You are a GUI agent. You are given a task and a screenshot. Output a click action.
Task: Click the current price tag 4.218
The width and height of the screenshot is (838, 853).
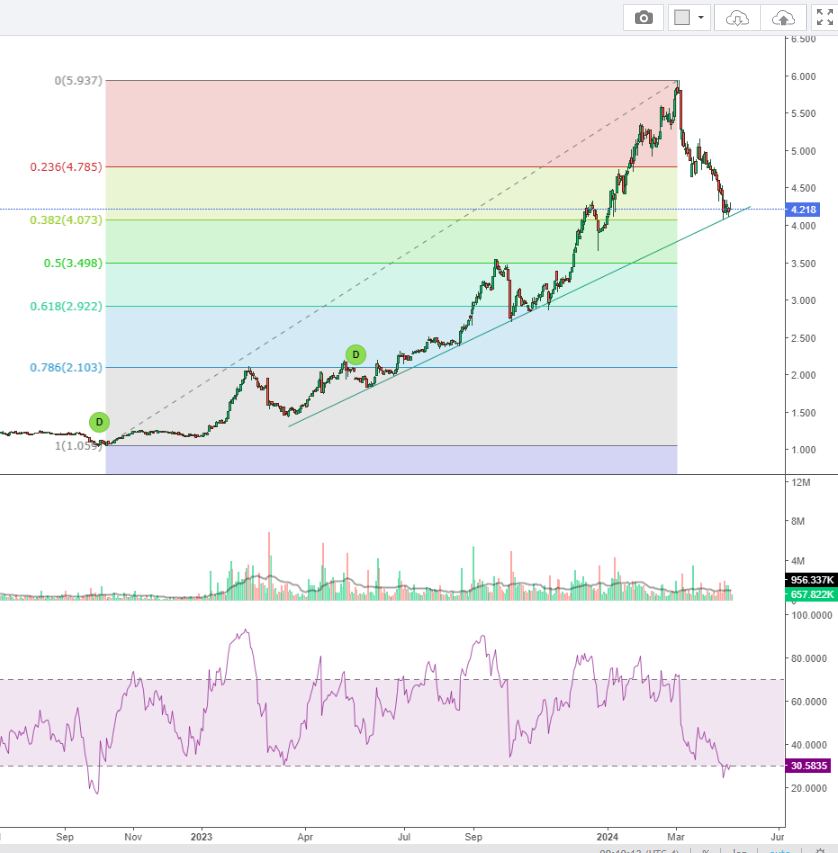pyautogui.click(x=803, y=209)
